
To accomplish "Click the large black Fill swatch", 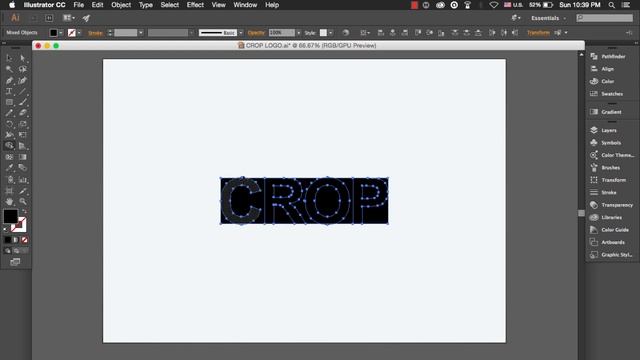I will tap(10, 216).
